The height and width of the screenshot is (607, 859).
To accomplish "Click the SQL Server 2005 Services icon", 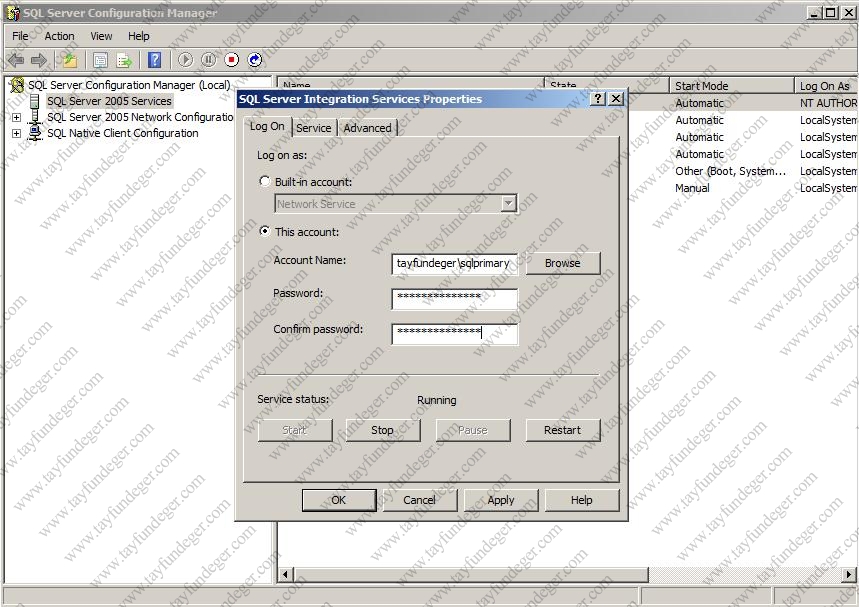I will (x=35, y=101).
